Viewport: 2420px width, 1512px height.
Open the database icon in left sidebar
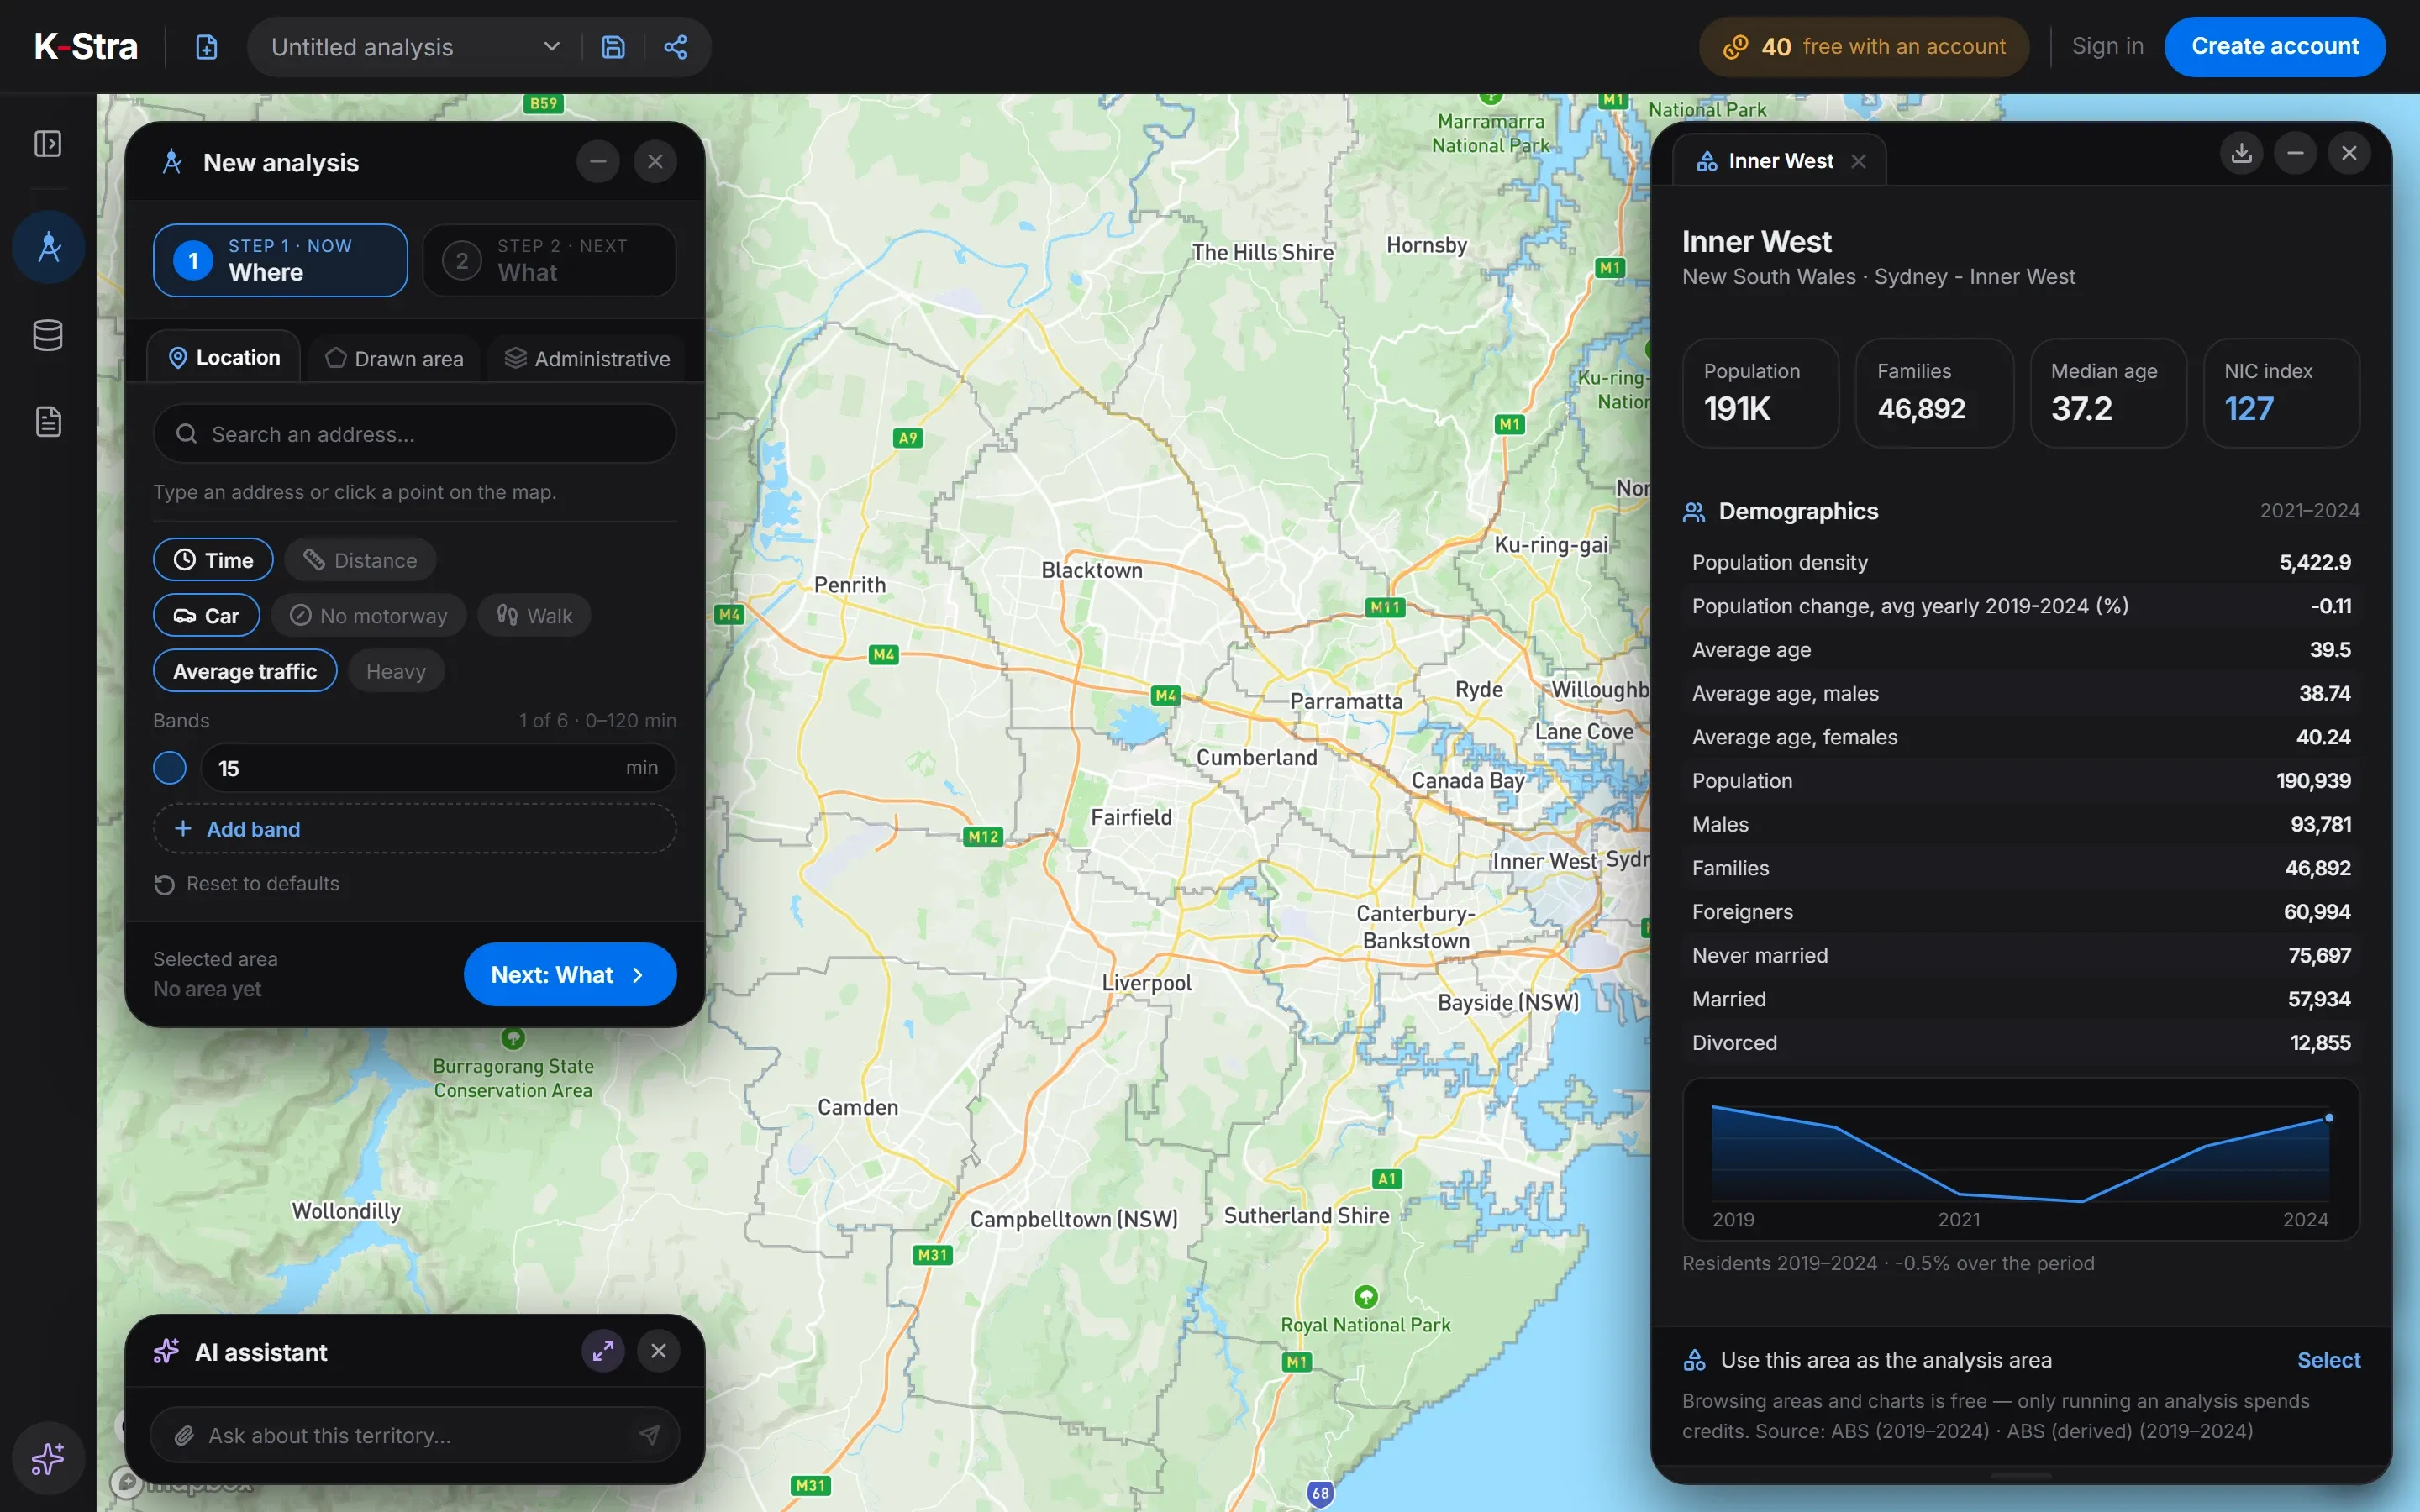pyautogui.click(x=48, y=335)
